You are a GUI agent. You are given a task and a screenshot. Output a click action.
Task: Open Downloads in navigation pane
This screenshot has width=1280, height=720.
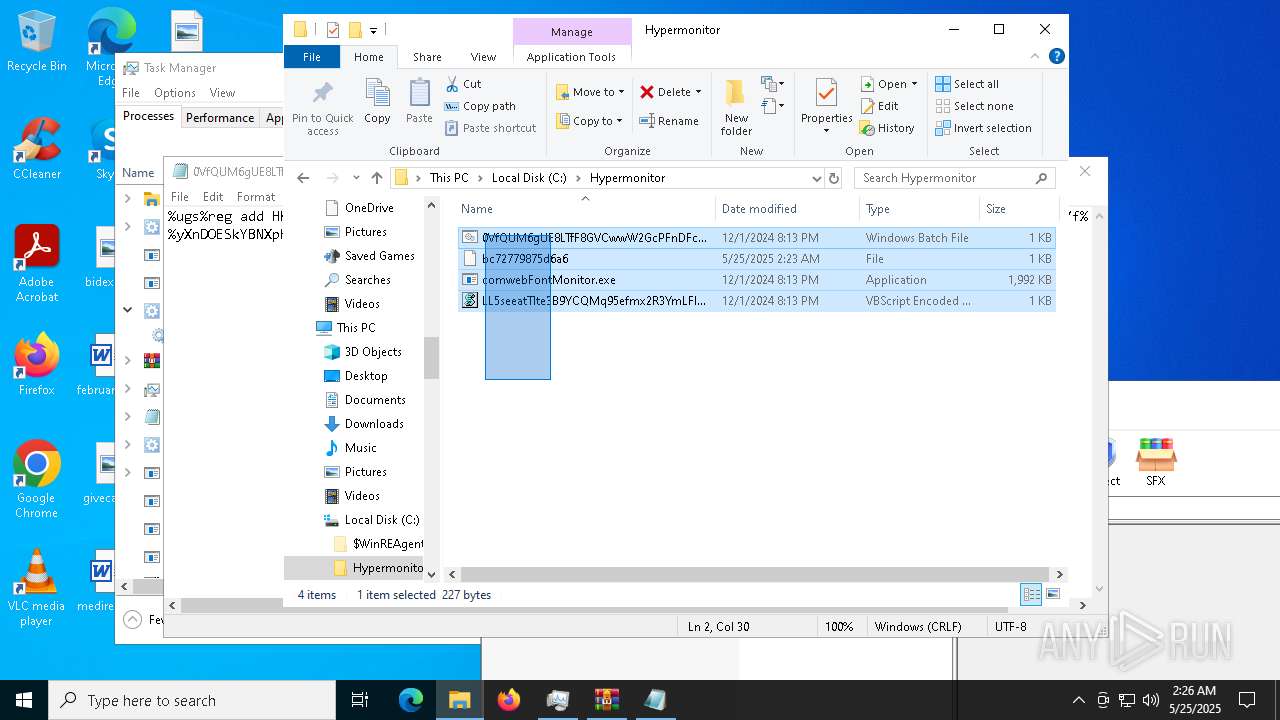tap(374, 424)
